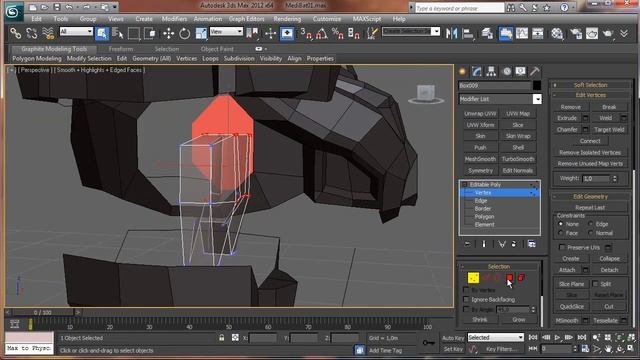
Task: Click the Pin Stack icon
Action: (x=467, y=244)
